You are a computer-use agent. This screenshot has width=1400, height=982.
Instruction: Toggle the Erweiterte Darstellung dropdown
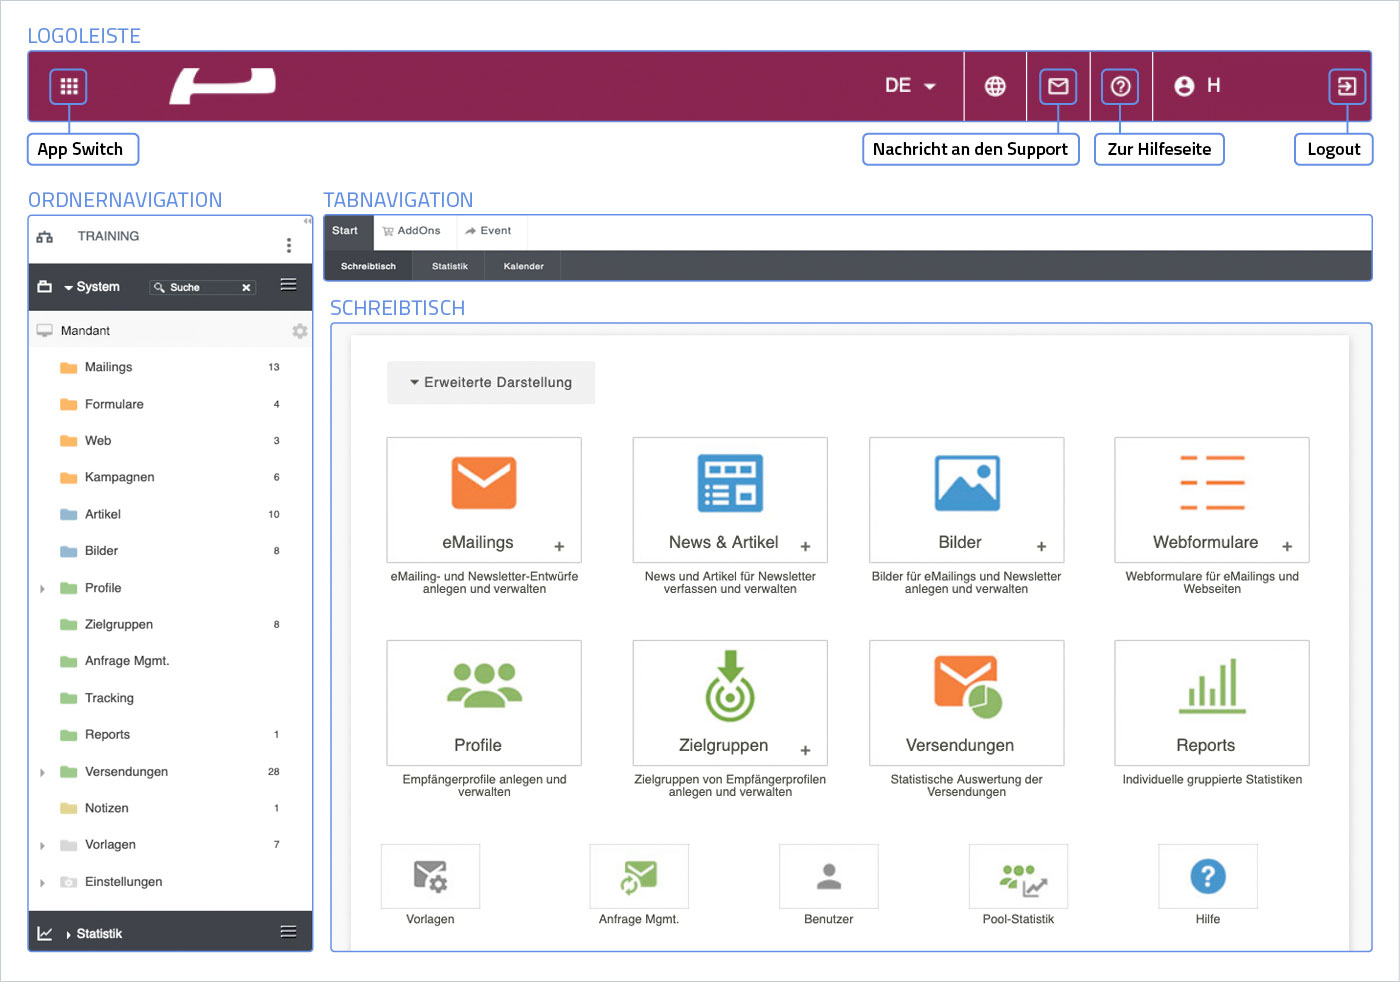point(491,383)
